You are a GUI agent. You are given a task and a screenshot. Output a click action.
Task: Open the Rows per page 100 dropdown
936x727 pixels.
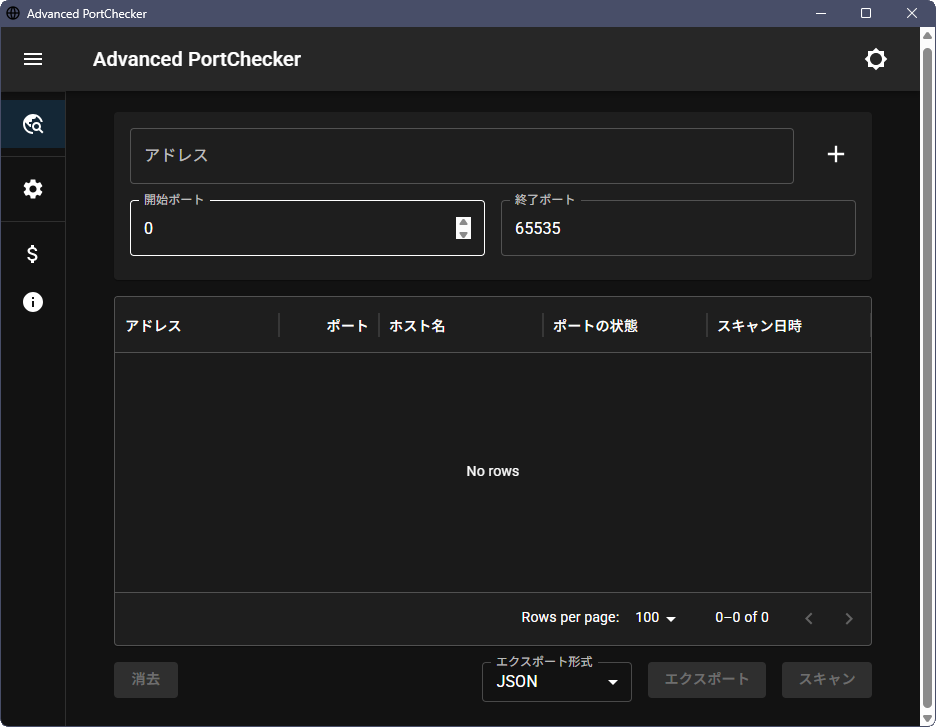[x=655, y=617]
